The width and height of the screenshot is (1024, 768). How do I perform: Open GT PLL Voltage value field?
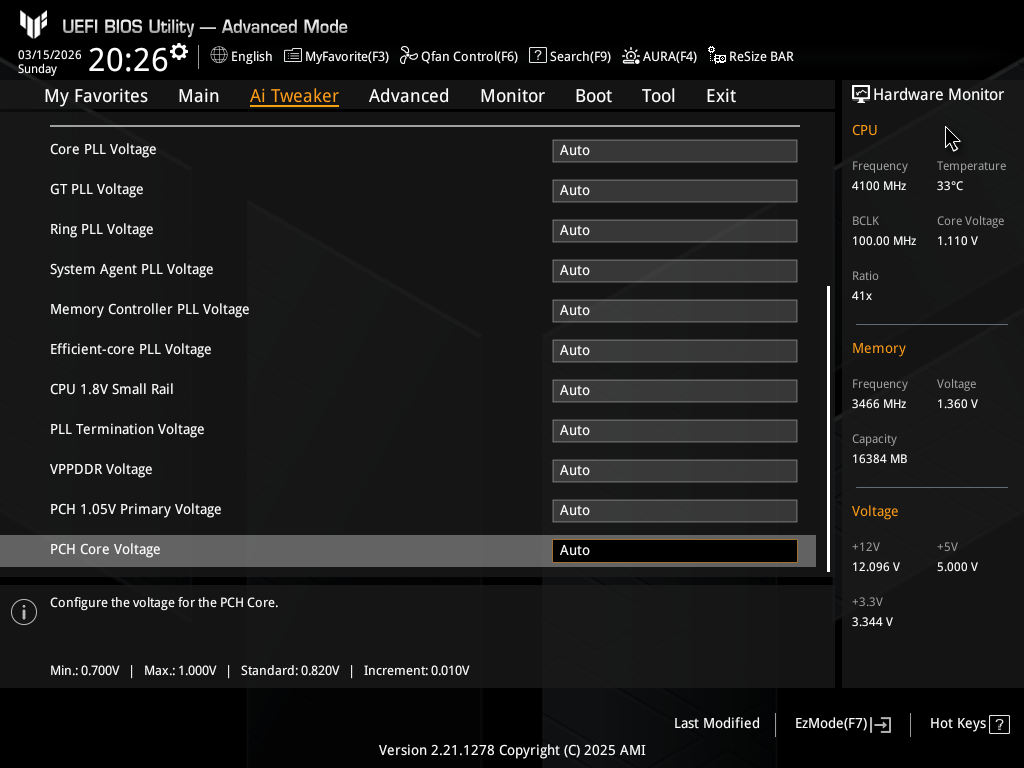click(675, 191)
